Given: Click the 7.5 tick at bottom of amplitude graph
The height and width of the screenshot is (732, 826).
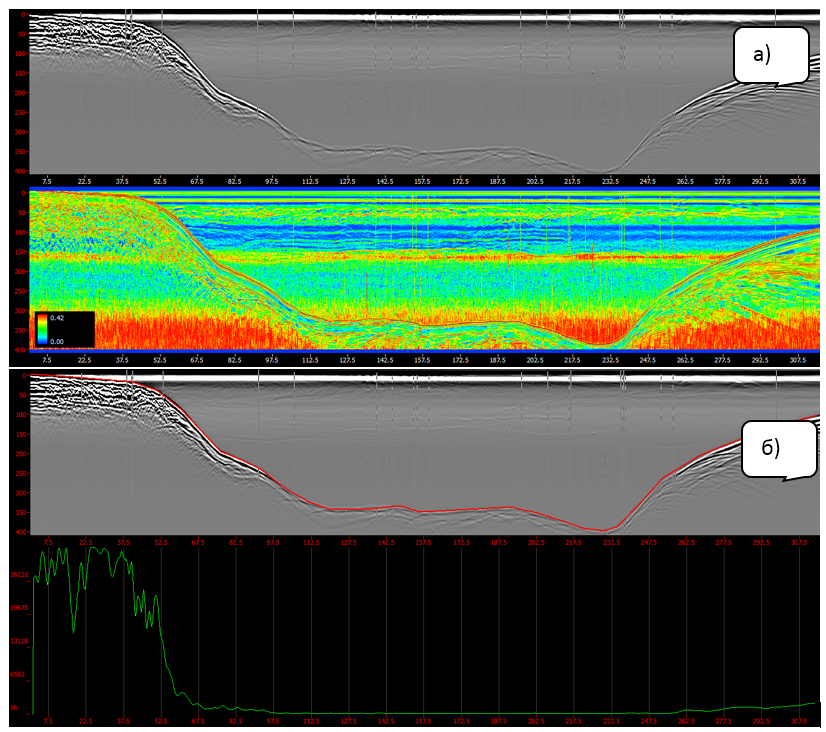Looking at the screenshot, I should (x=47, y=720).
